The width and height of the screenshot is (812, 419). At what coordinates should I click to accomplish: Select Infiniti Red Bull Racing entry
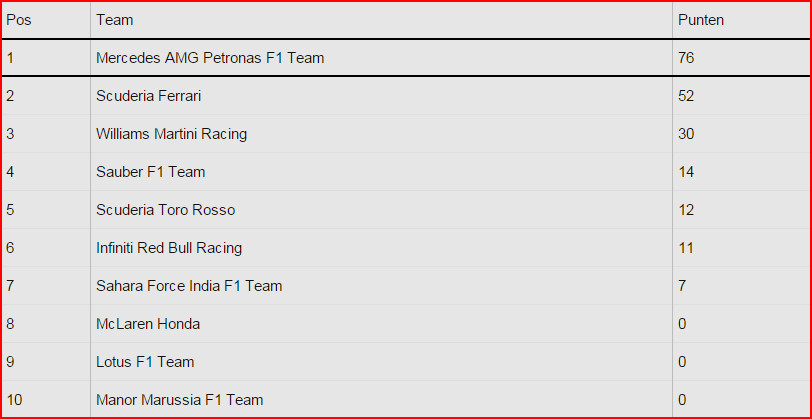169,248
